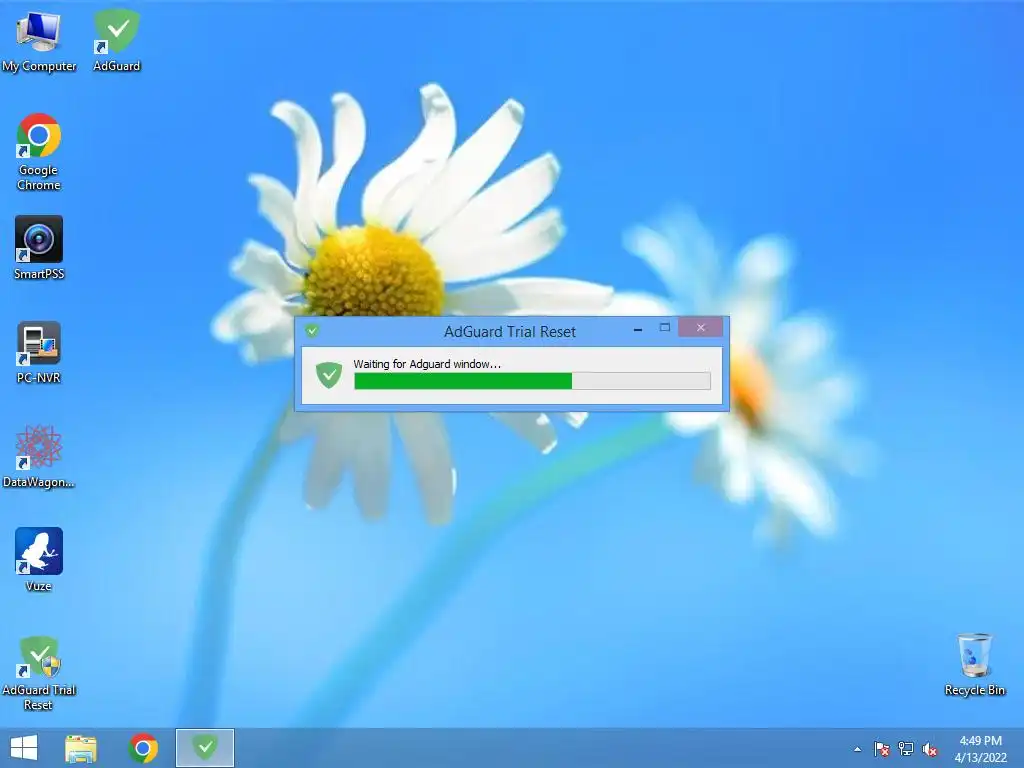Open the network status tray icon

pyautogui.click(x=906, y=749)
